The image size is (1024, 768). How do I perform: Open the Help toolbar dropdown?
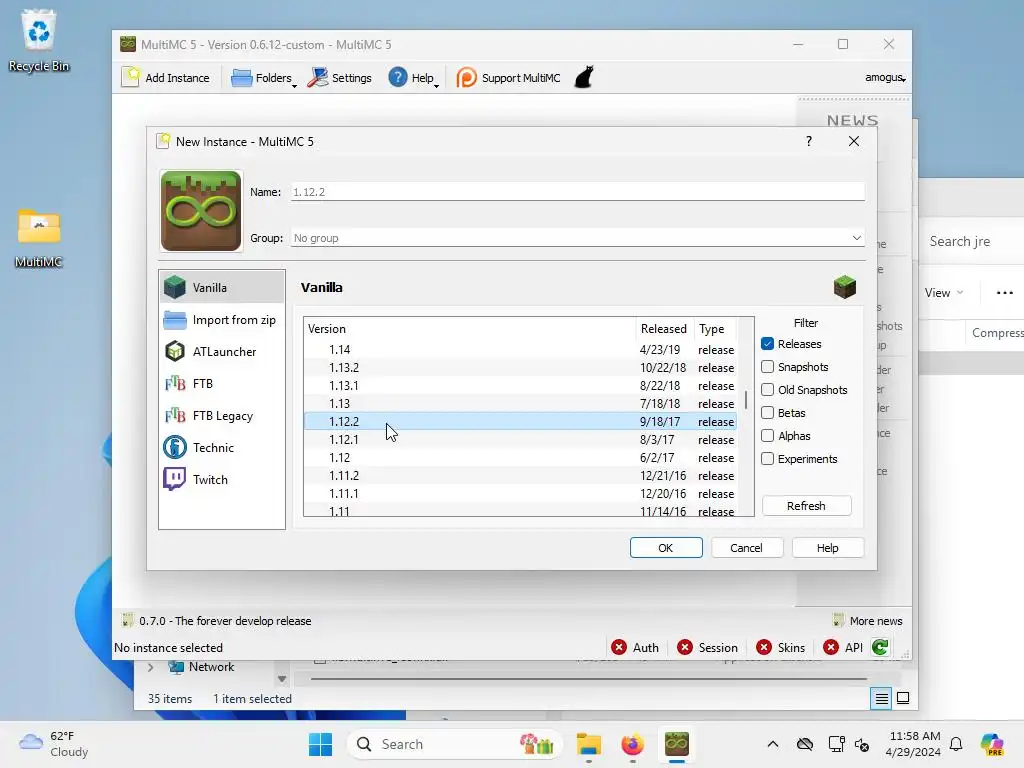pos(413,78)
